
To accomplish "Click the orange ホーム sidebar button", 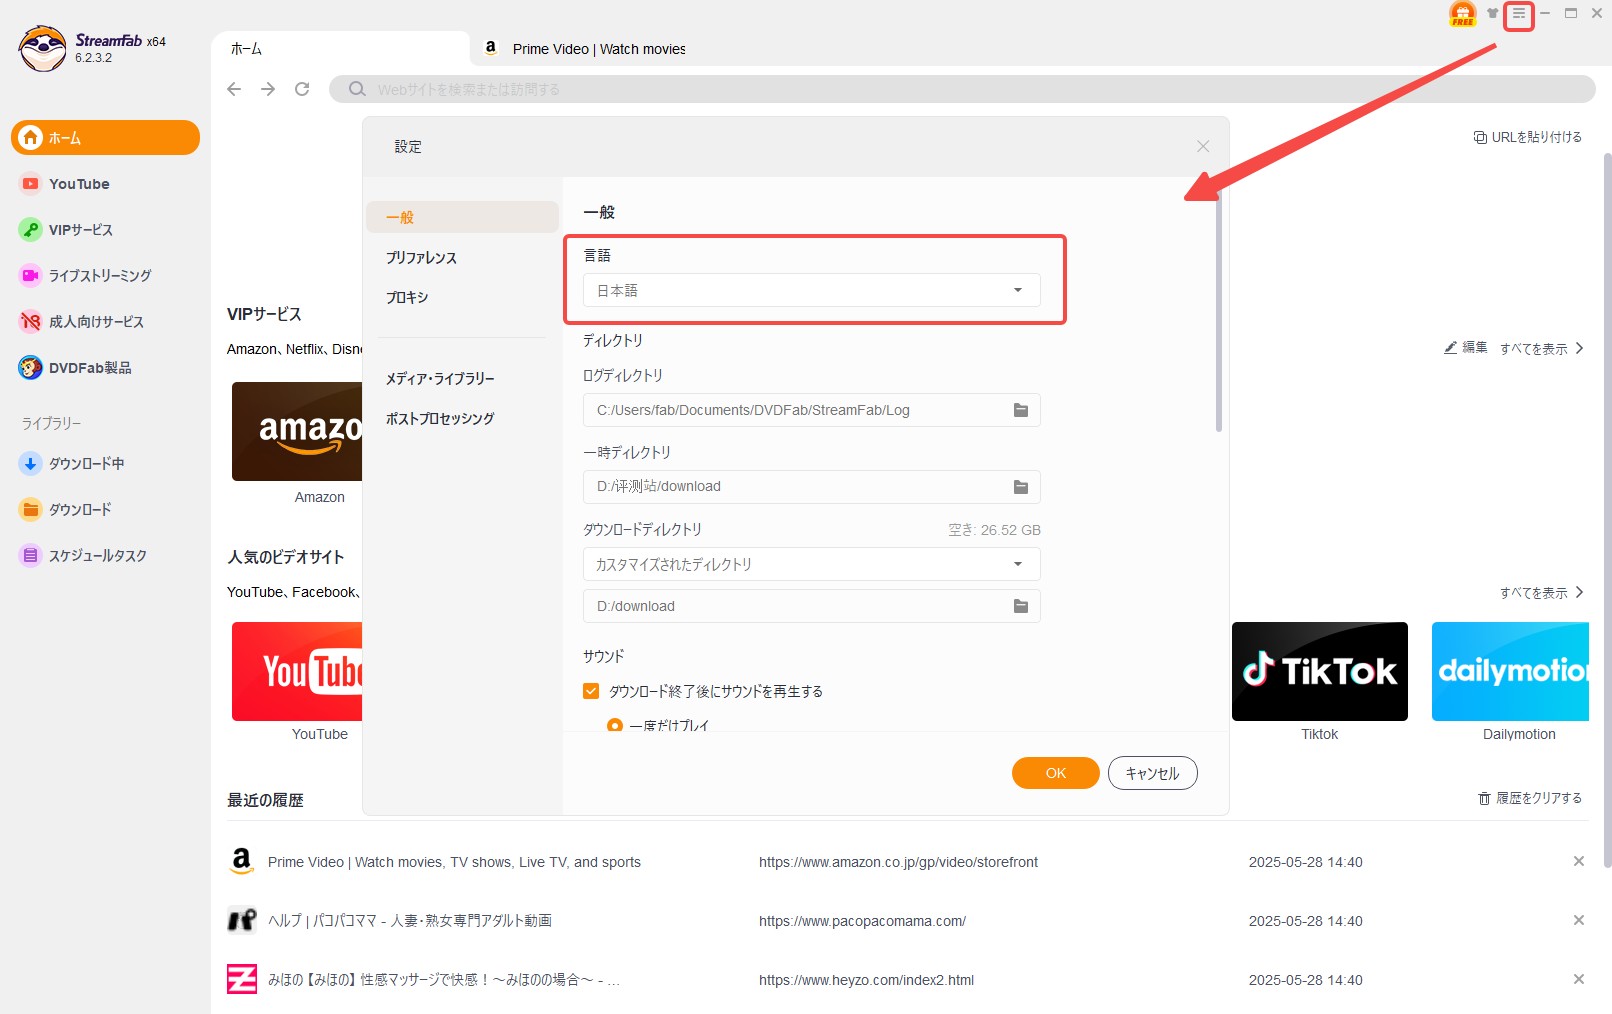I will 105,137.
